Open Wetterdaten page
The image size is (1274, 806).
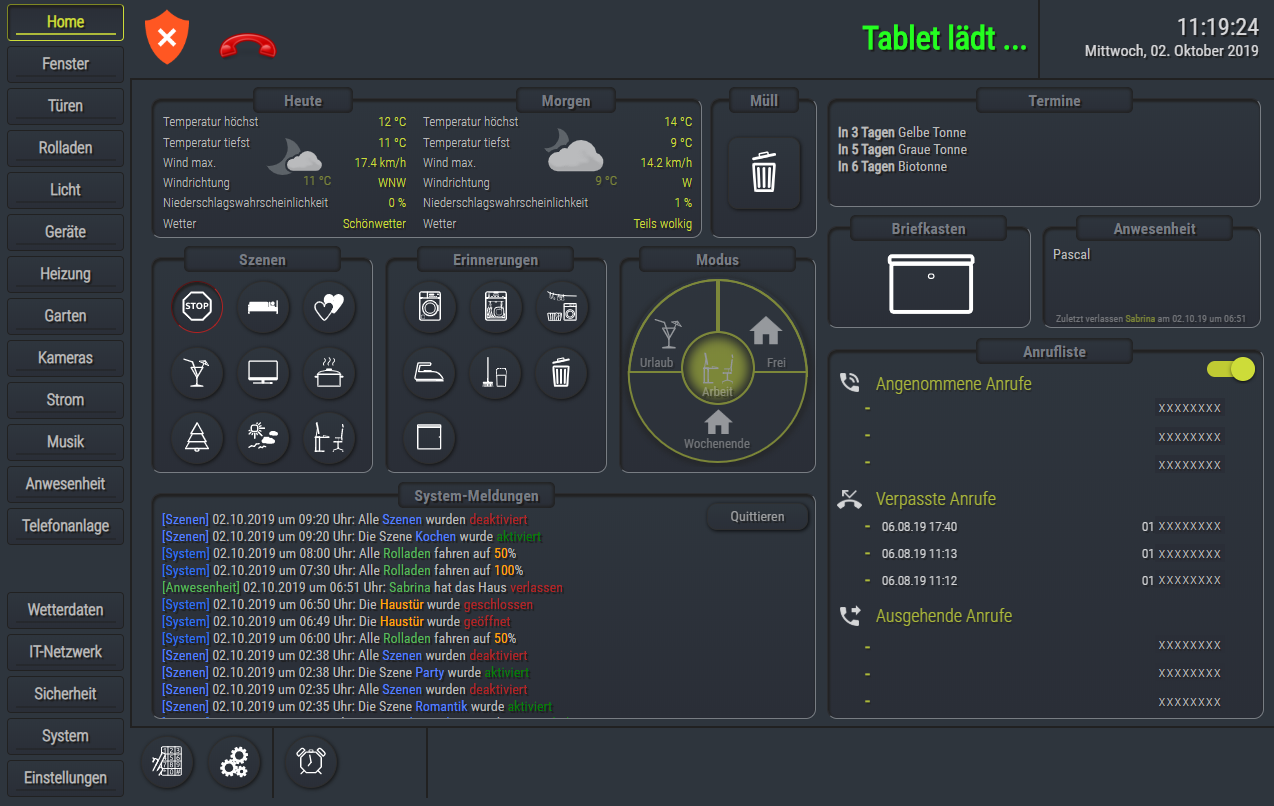[66, 610]
